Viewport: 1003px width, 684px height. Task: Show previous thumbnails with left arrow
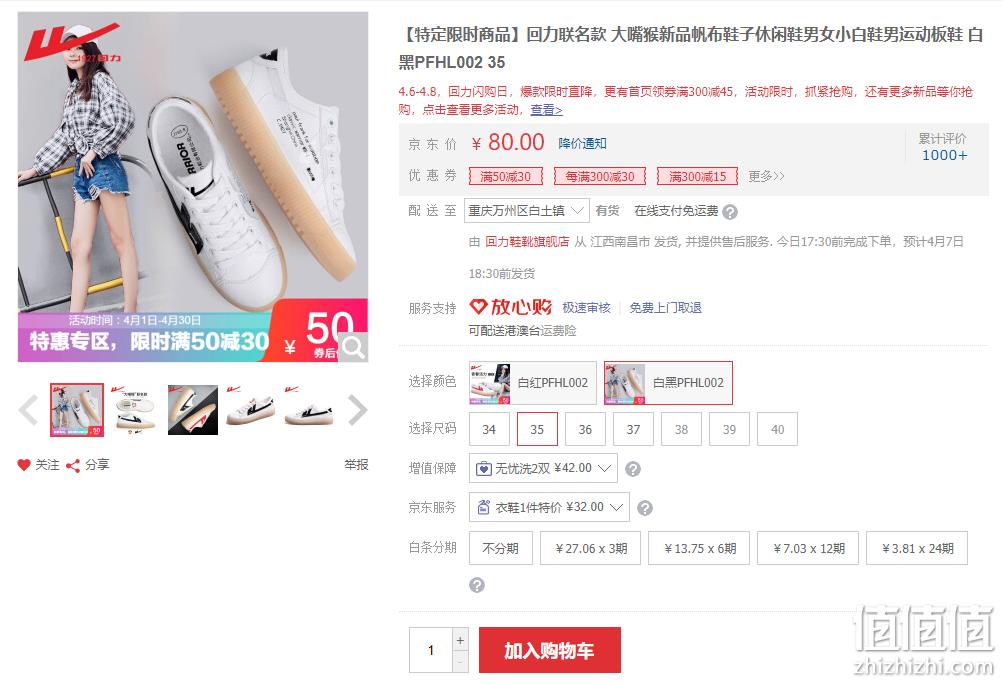coord(29,410)
